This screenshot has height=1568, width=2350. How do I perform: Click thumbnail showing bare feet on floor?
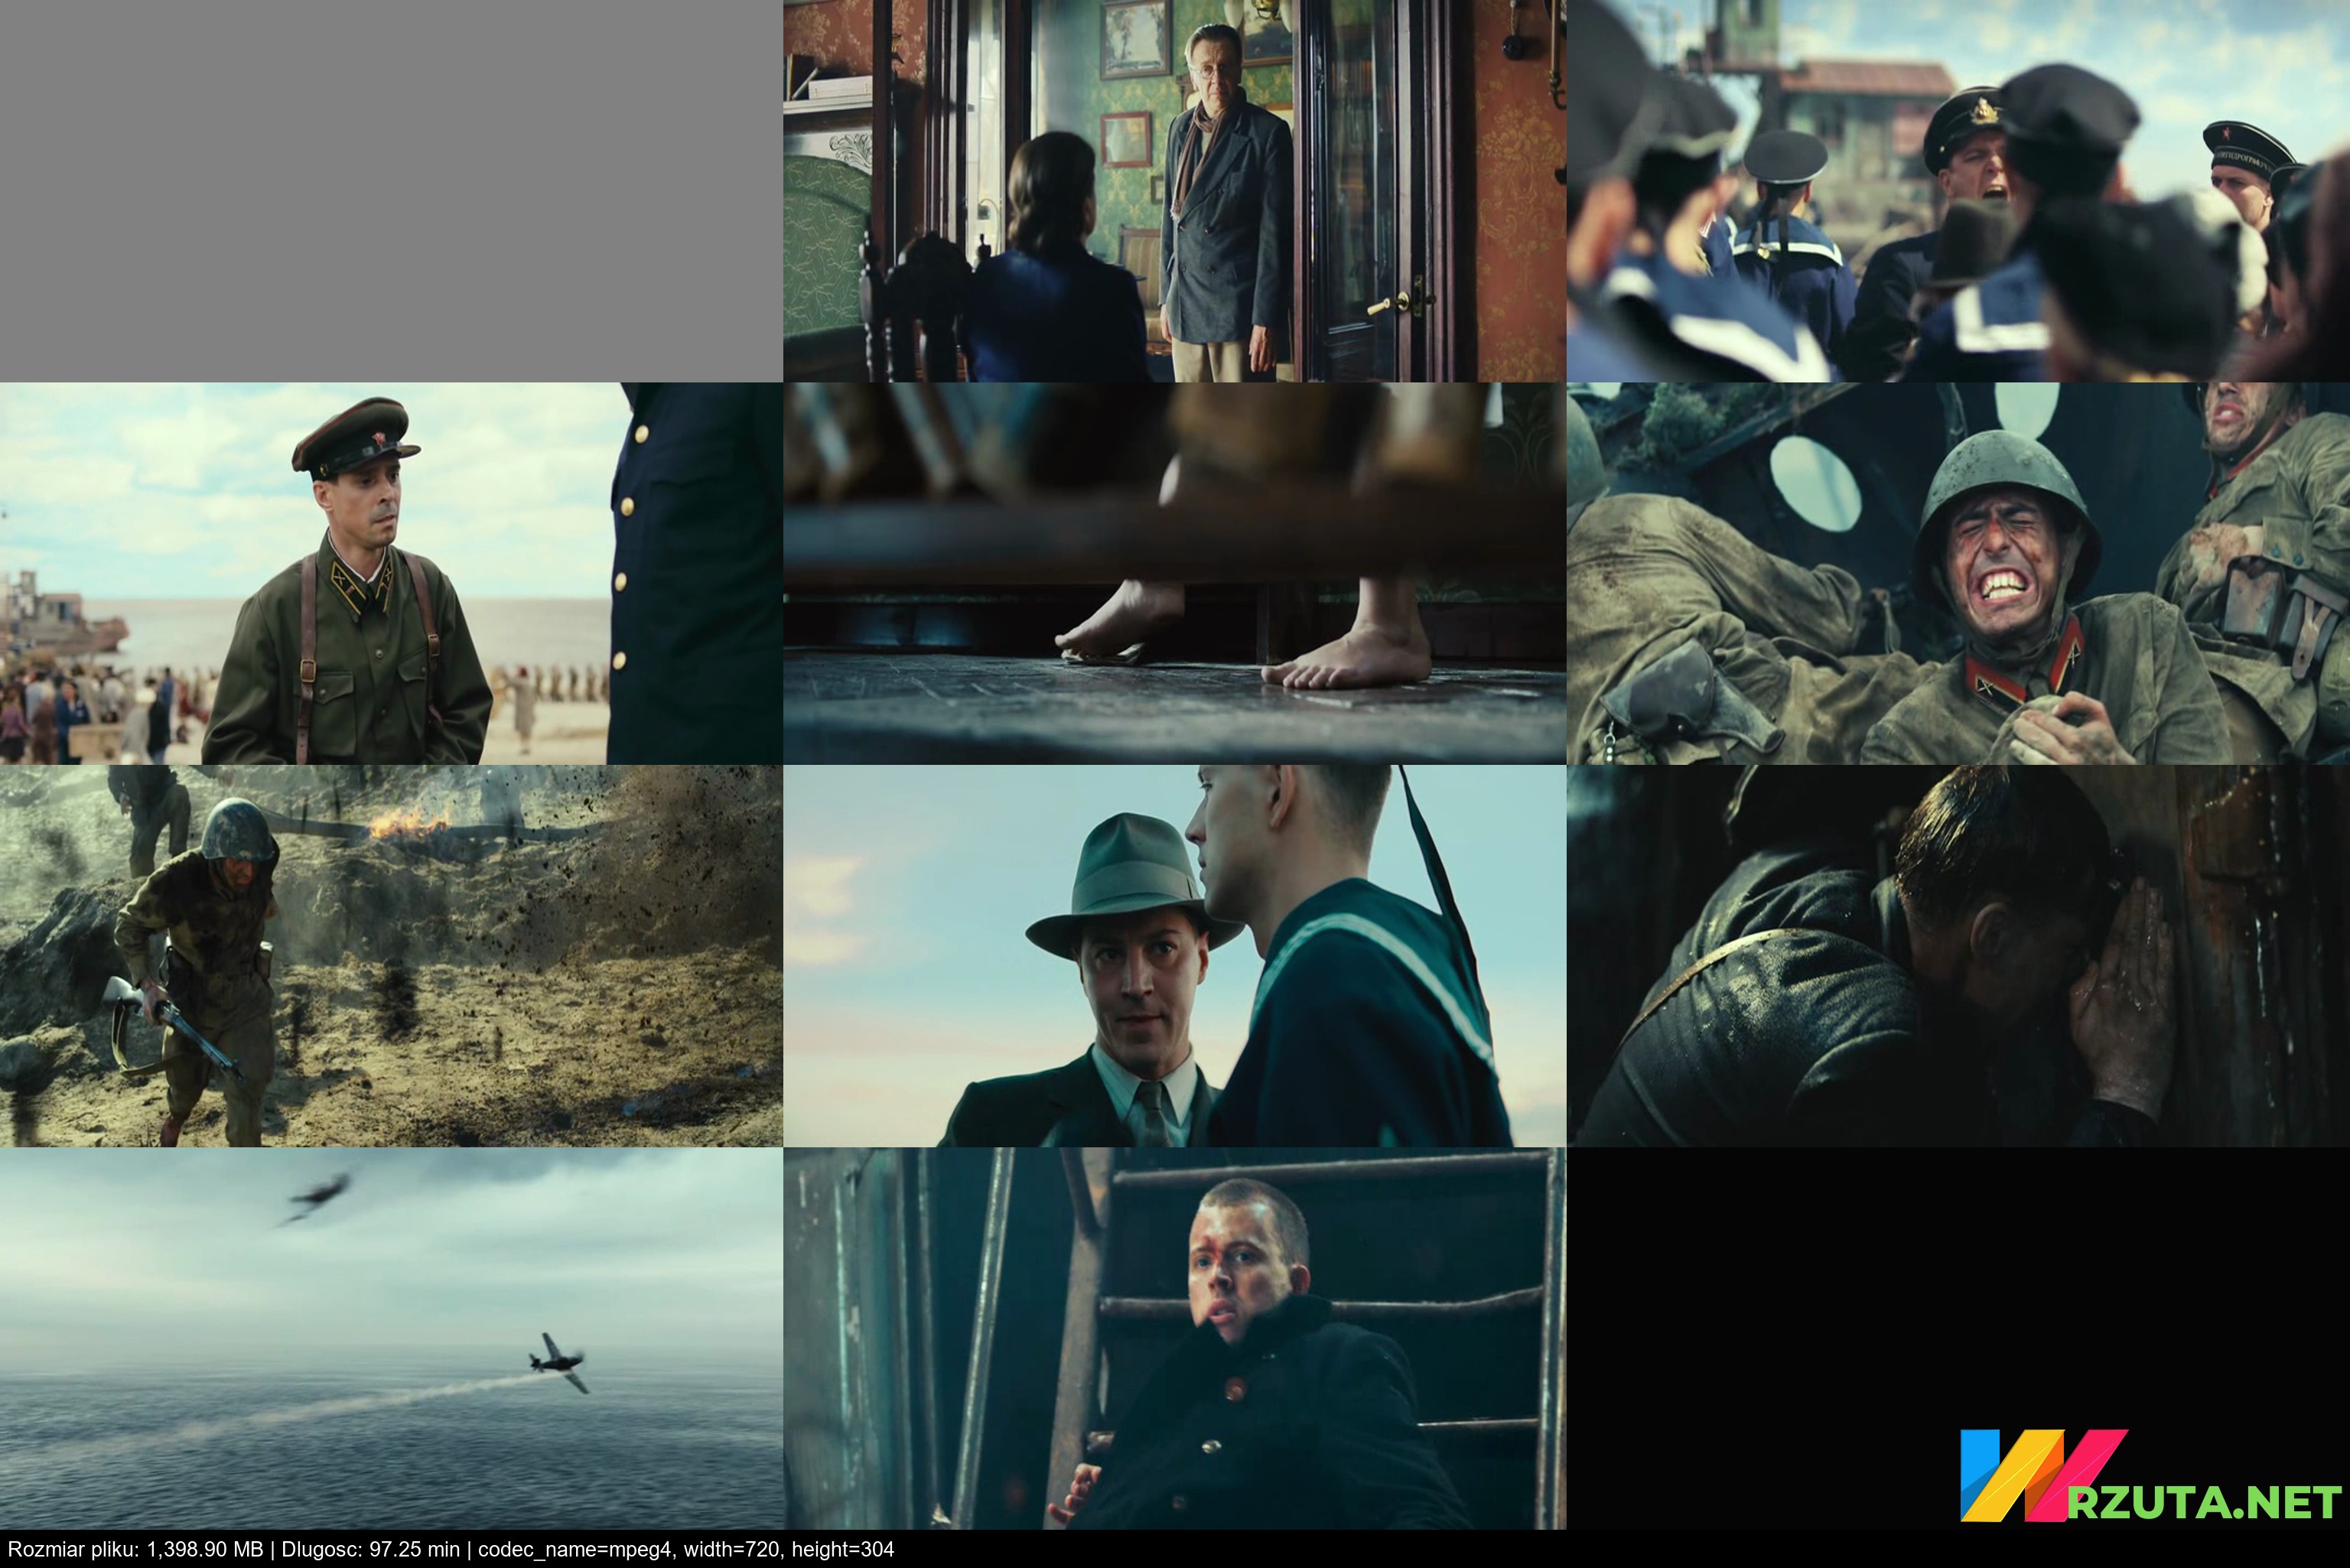point(1174,573)
